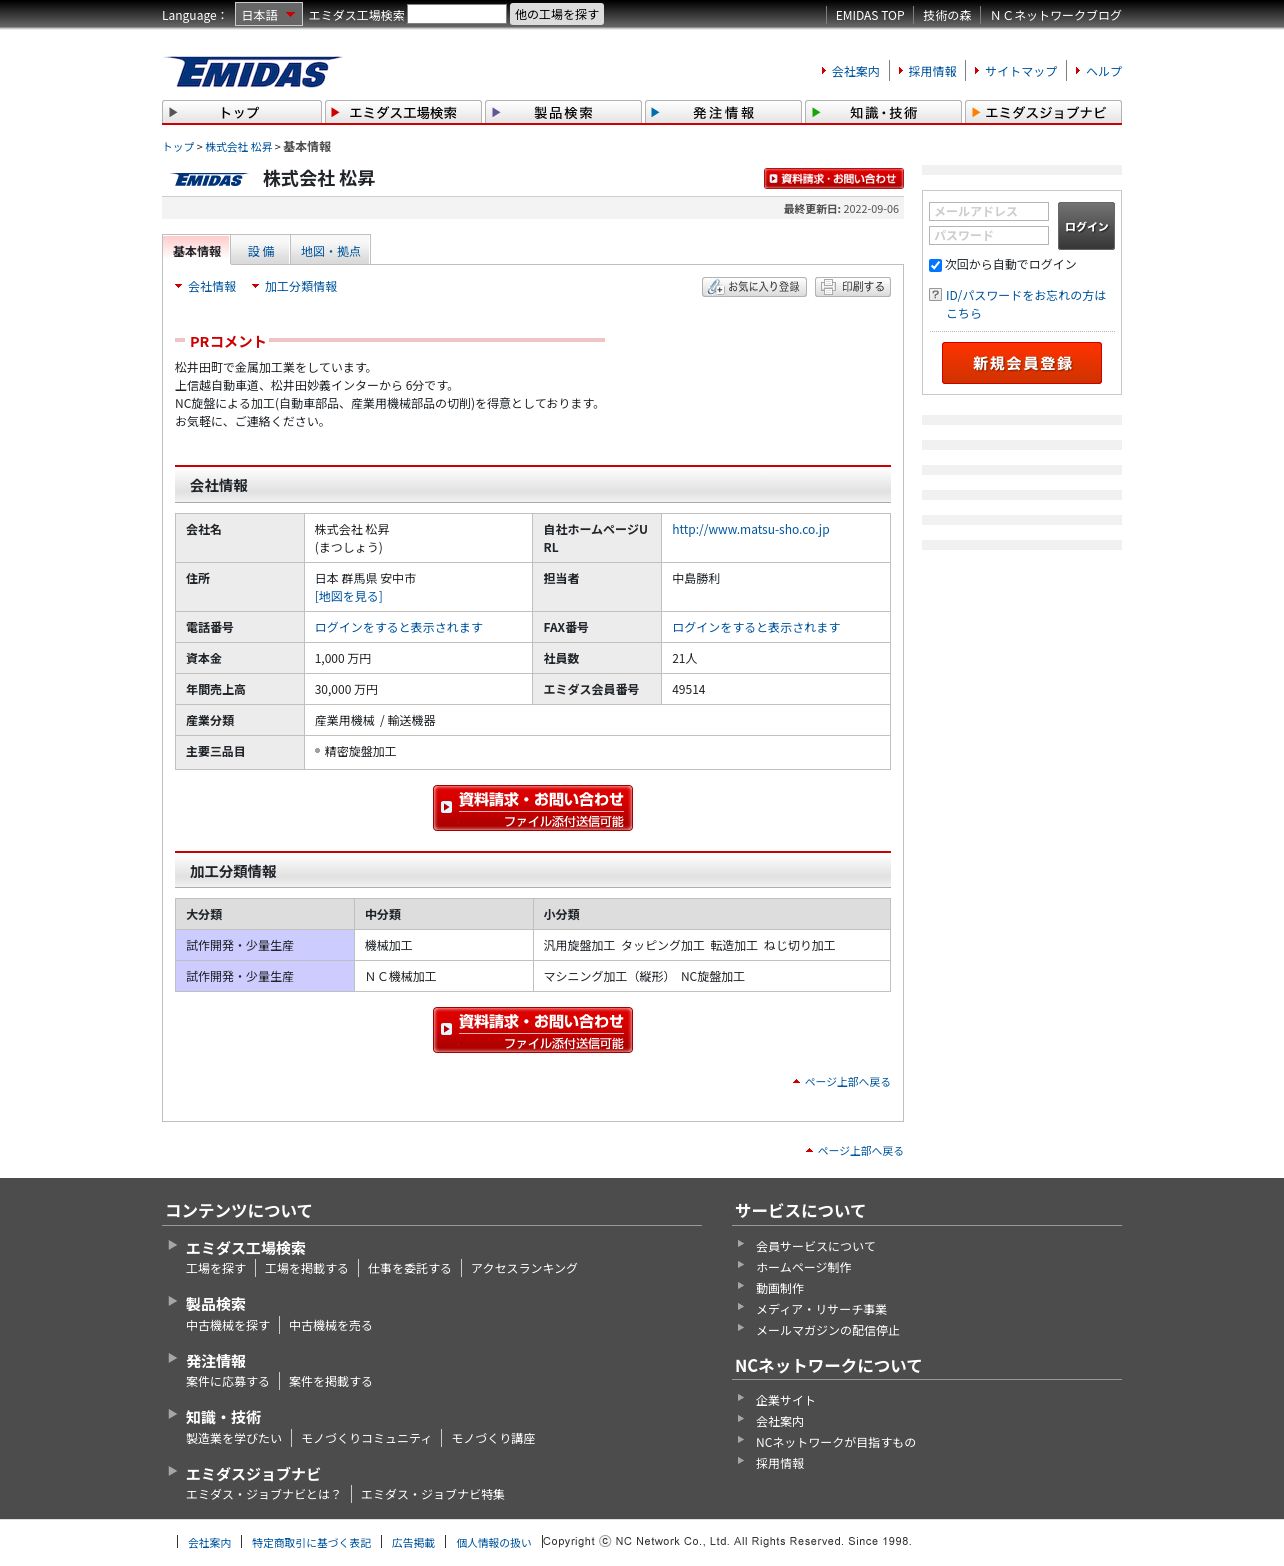This screenshot has width=1284, height=1566.
Task: Click the help question icon for forgotten password
Action: pos(935,295)
